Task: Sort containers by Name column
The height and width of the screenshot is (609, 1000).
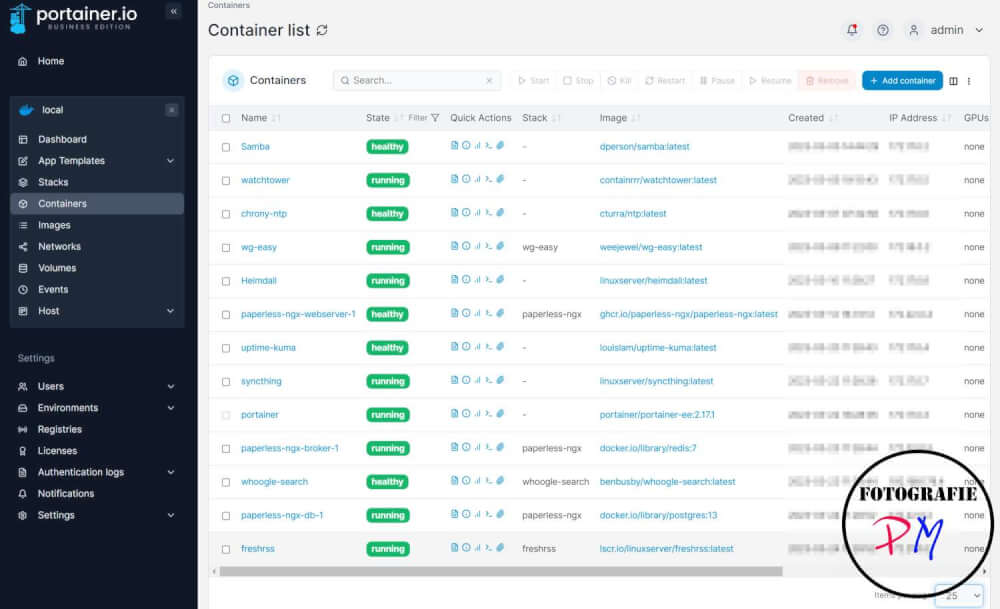Action: coord(260,118)
